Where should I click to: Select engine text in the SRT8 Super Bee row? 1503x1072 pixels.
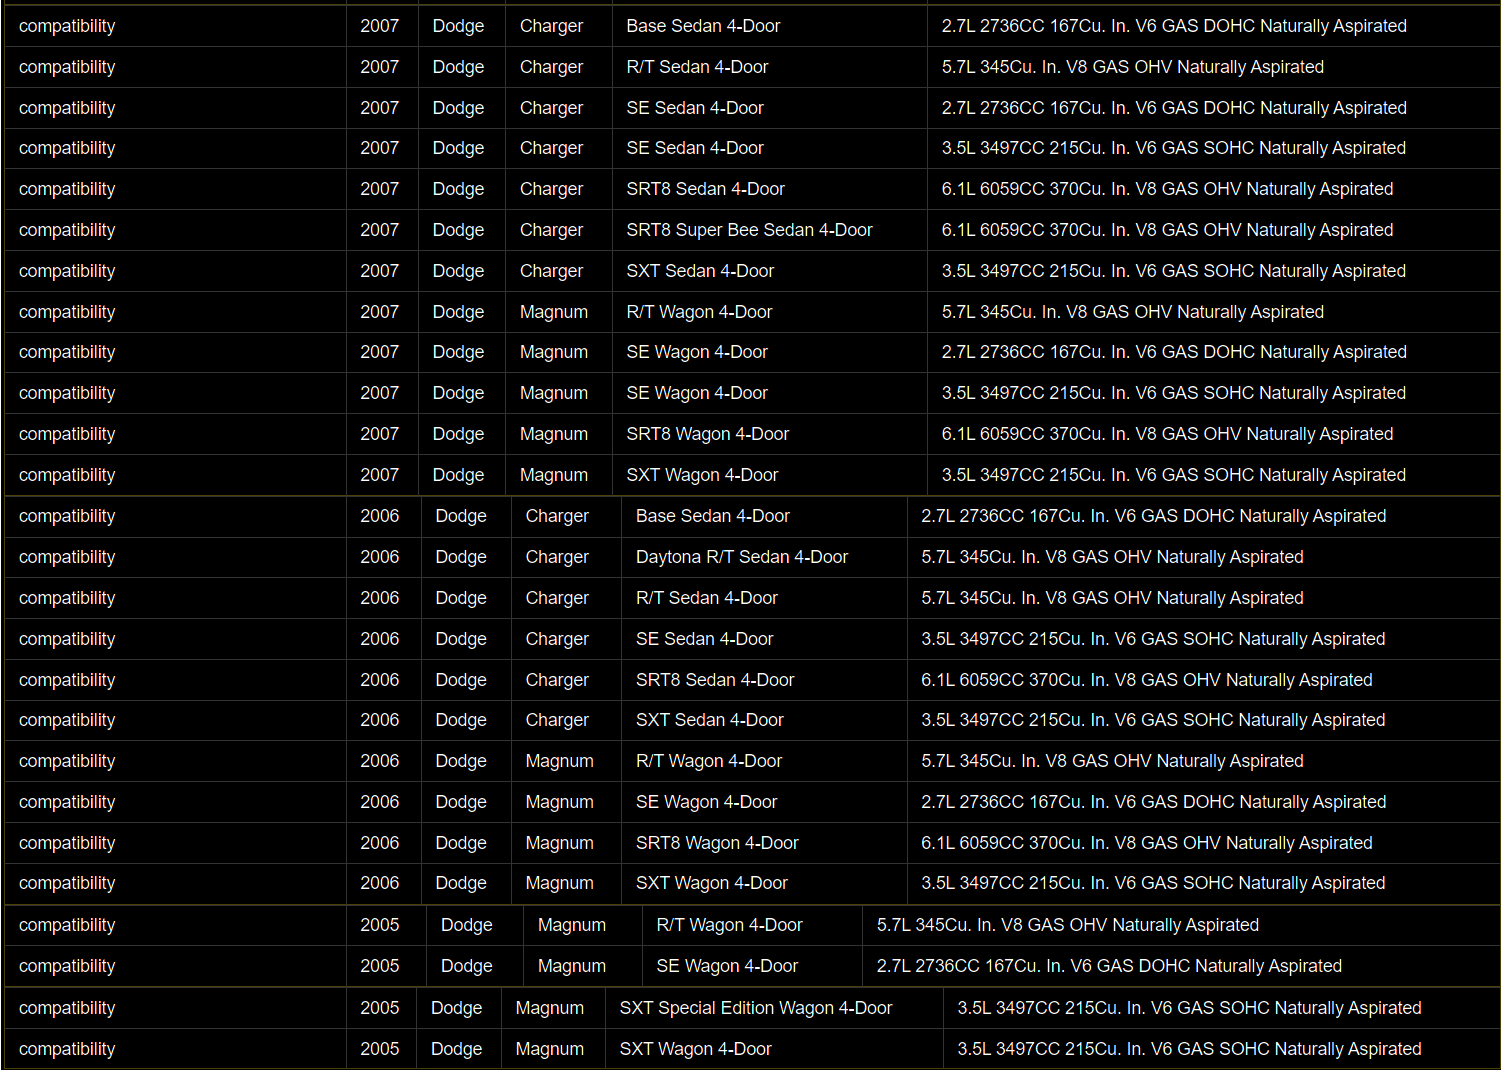click(x=1167, y=230)
